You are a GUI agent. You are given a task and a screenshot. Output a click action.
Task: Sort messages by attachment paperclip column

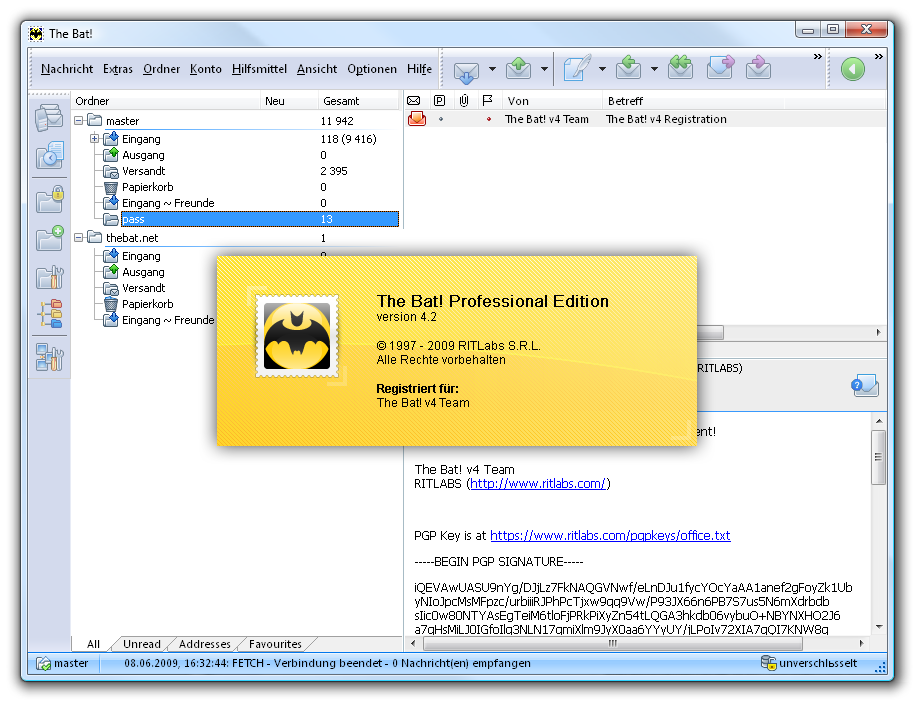pos(464,101)
